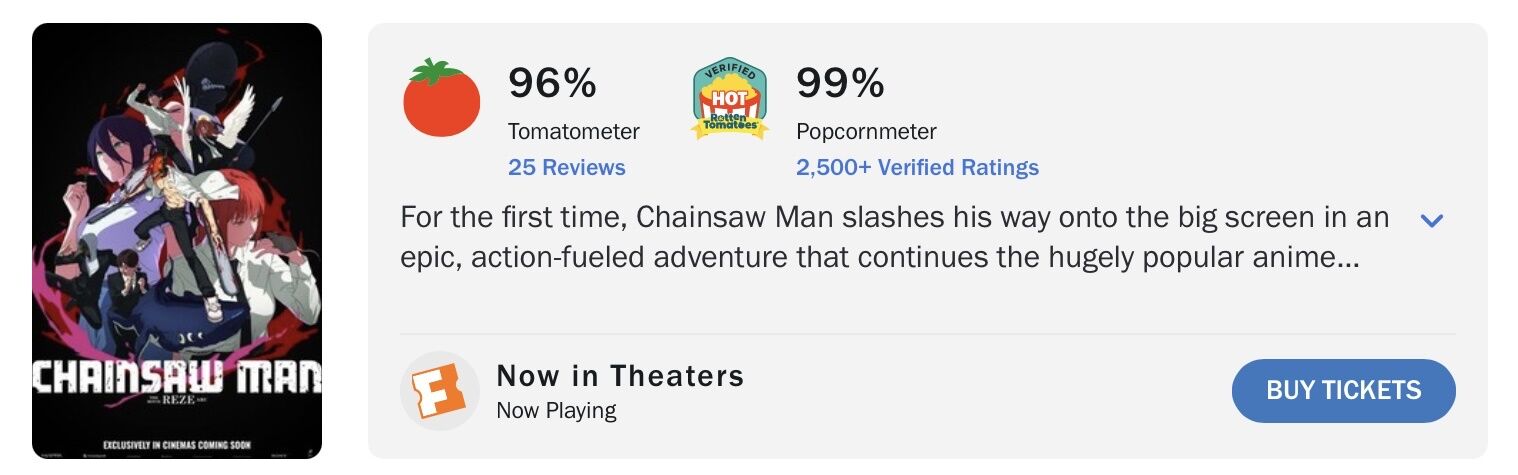Click the red tomato Tomatometer icon
Image resolution: width=1518 pixels, height=475 pixels.
point(441,99)
